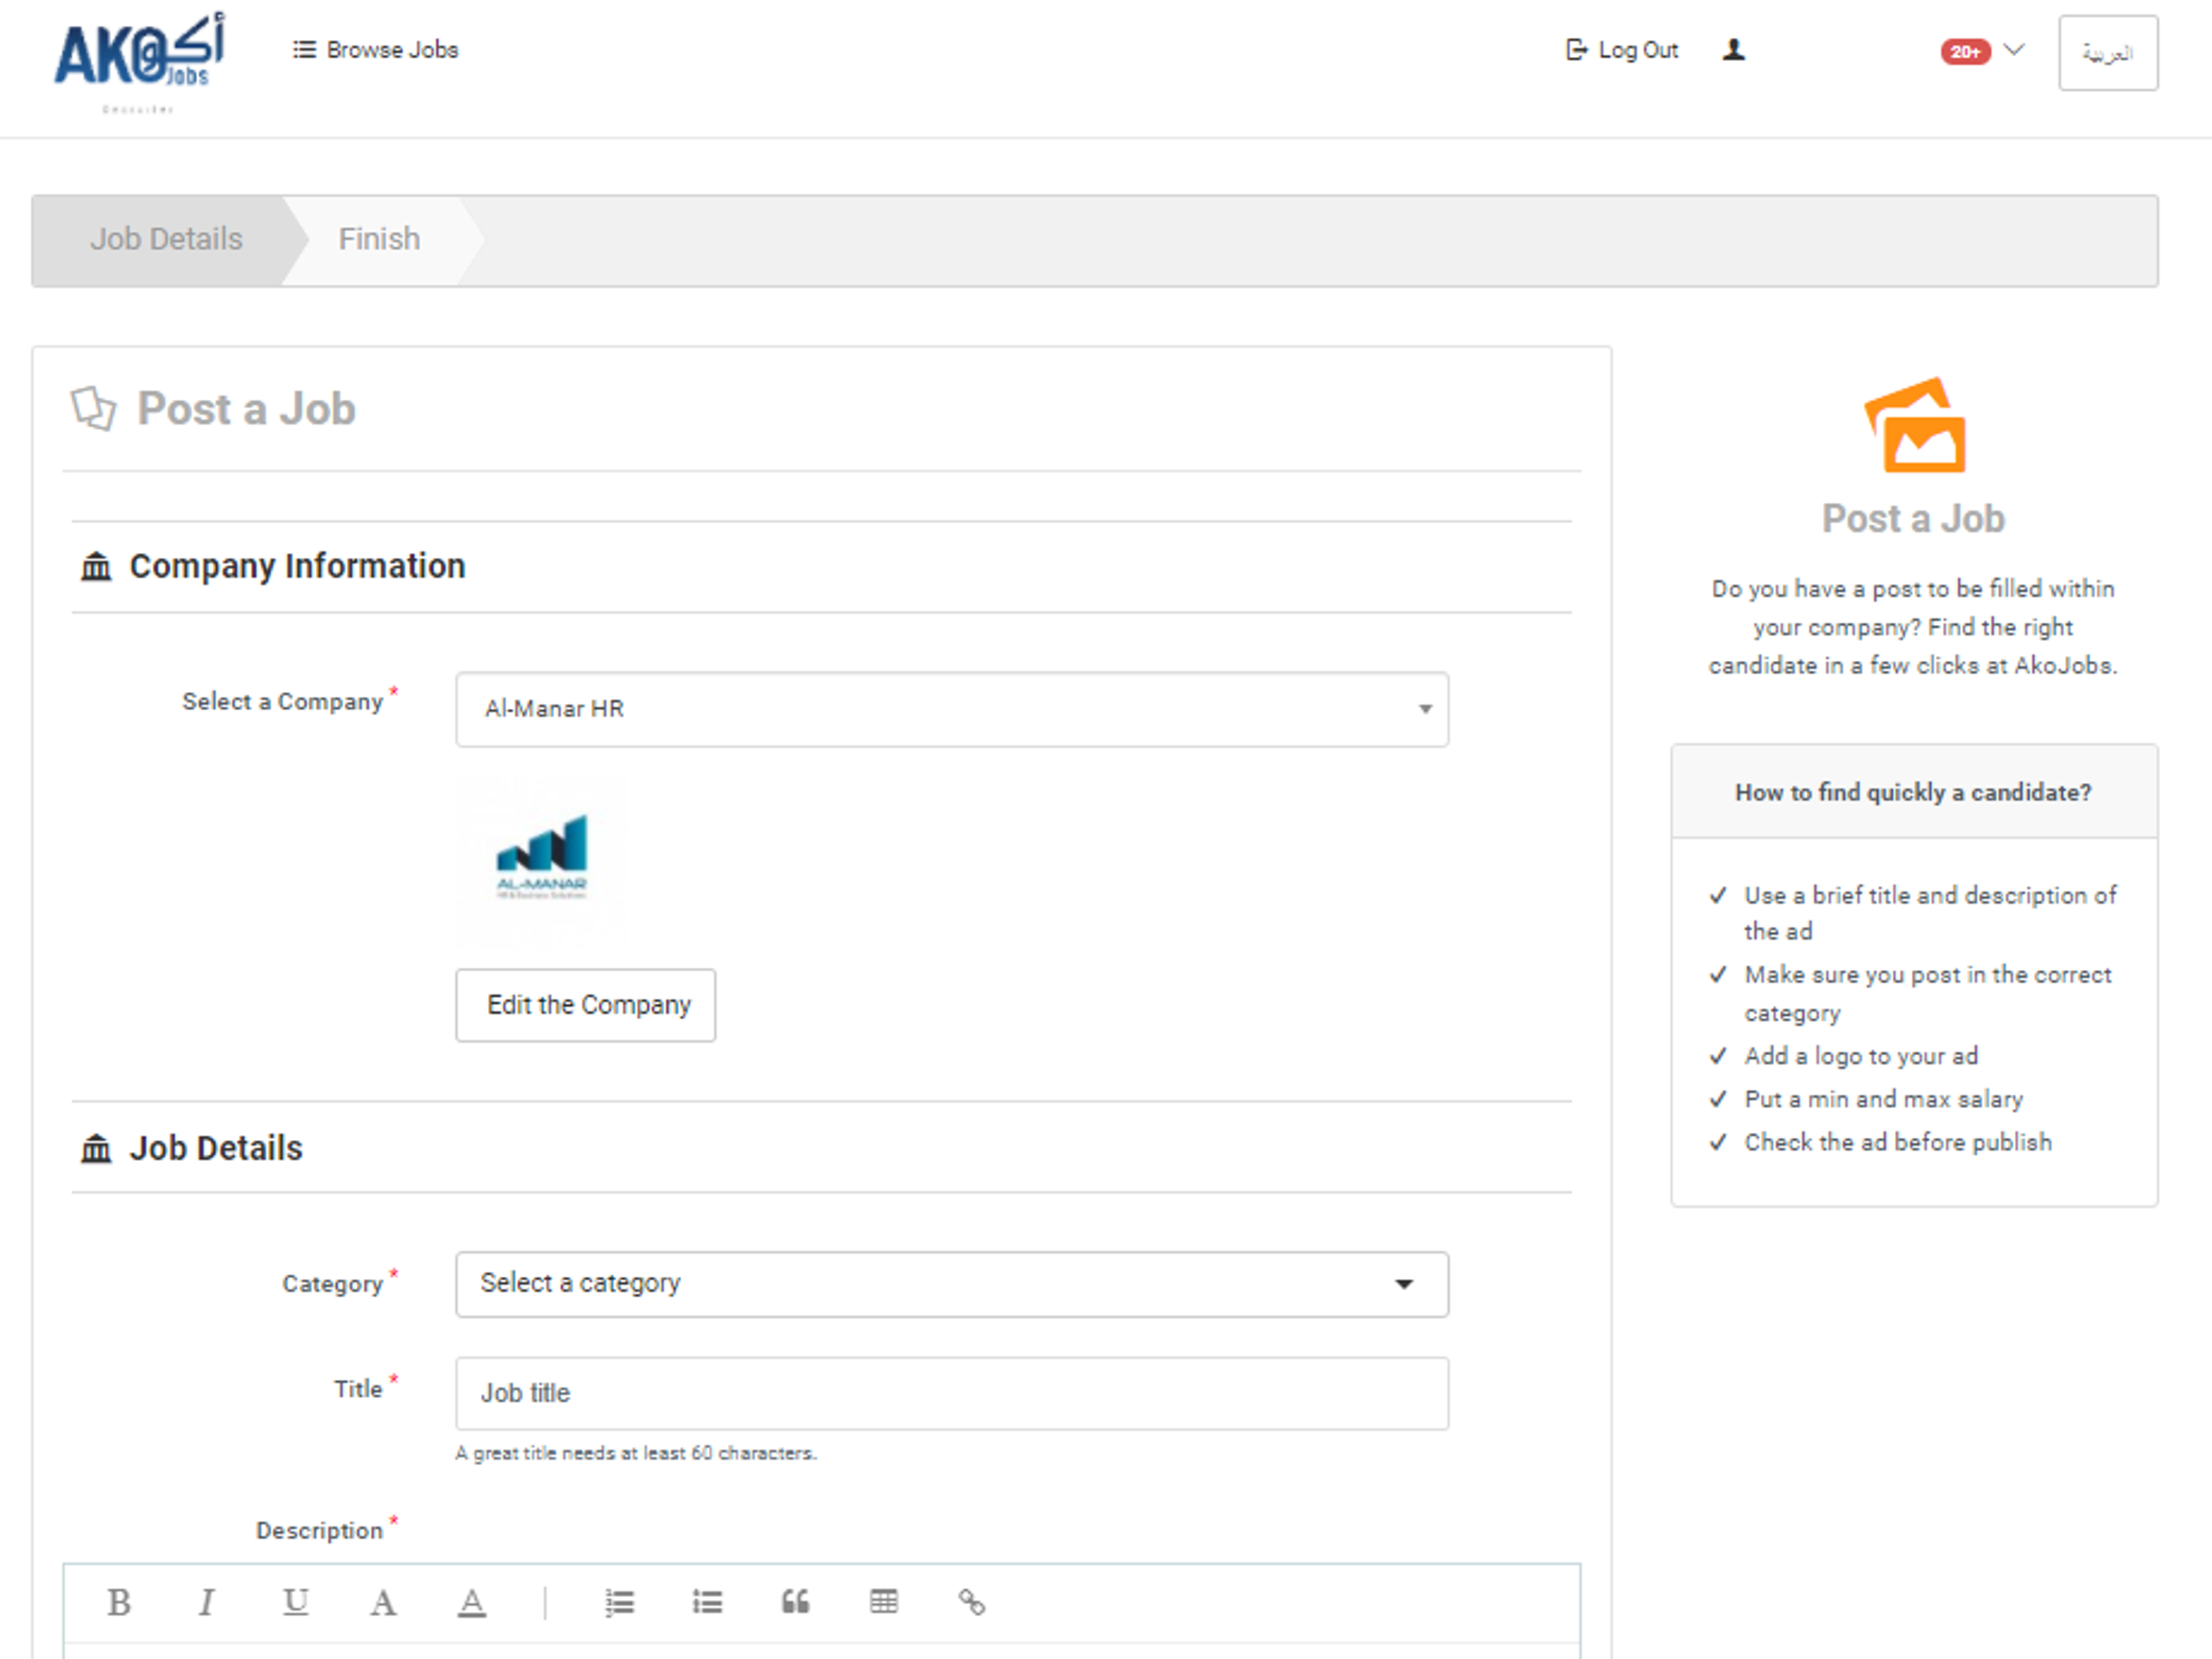Go to the Finish step
2212x1659 pixels.
point(379,239)
